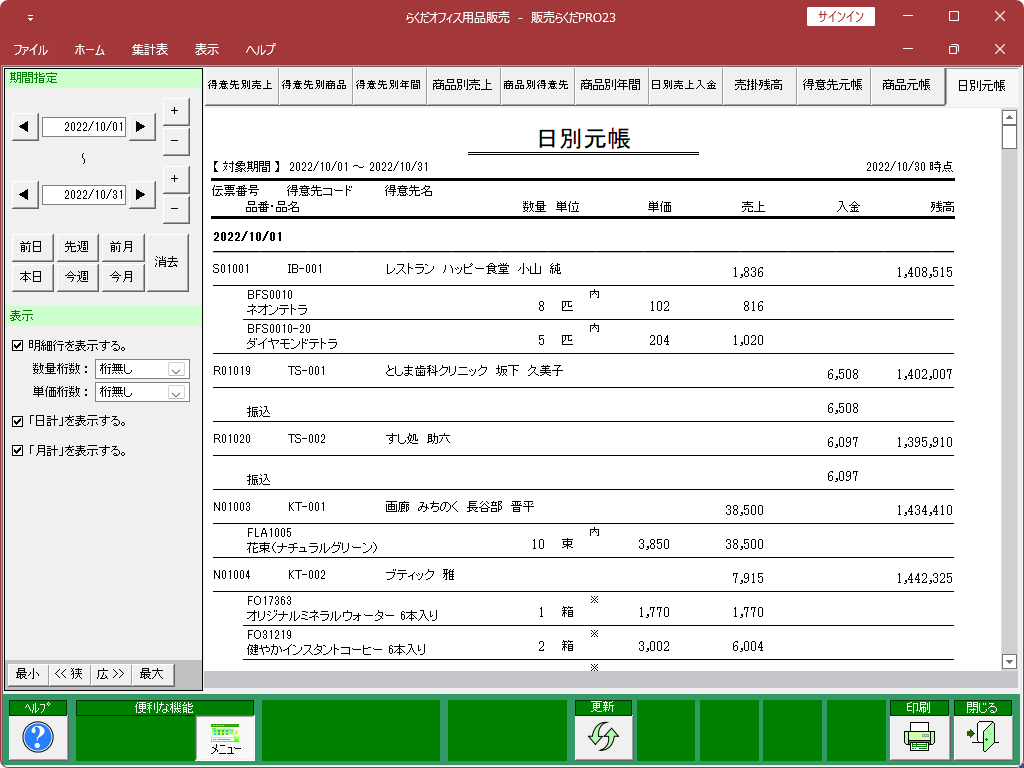Switch to the 商品別売上 tab

(462, 86)
